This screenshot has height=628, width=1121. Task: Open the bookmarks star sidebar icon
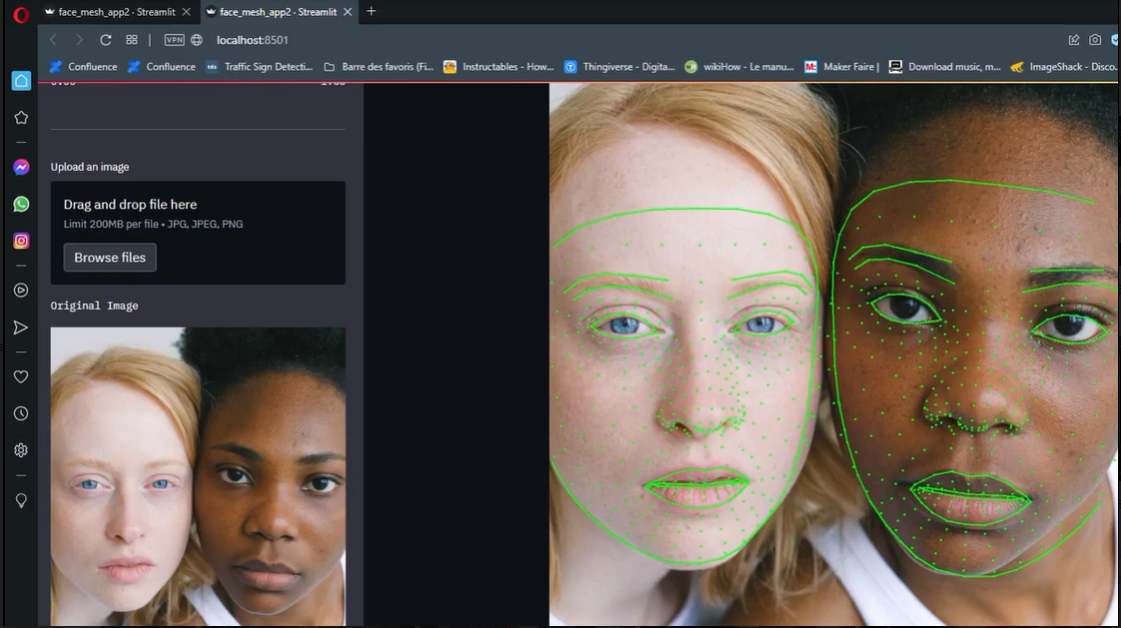tap(21, 117)
